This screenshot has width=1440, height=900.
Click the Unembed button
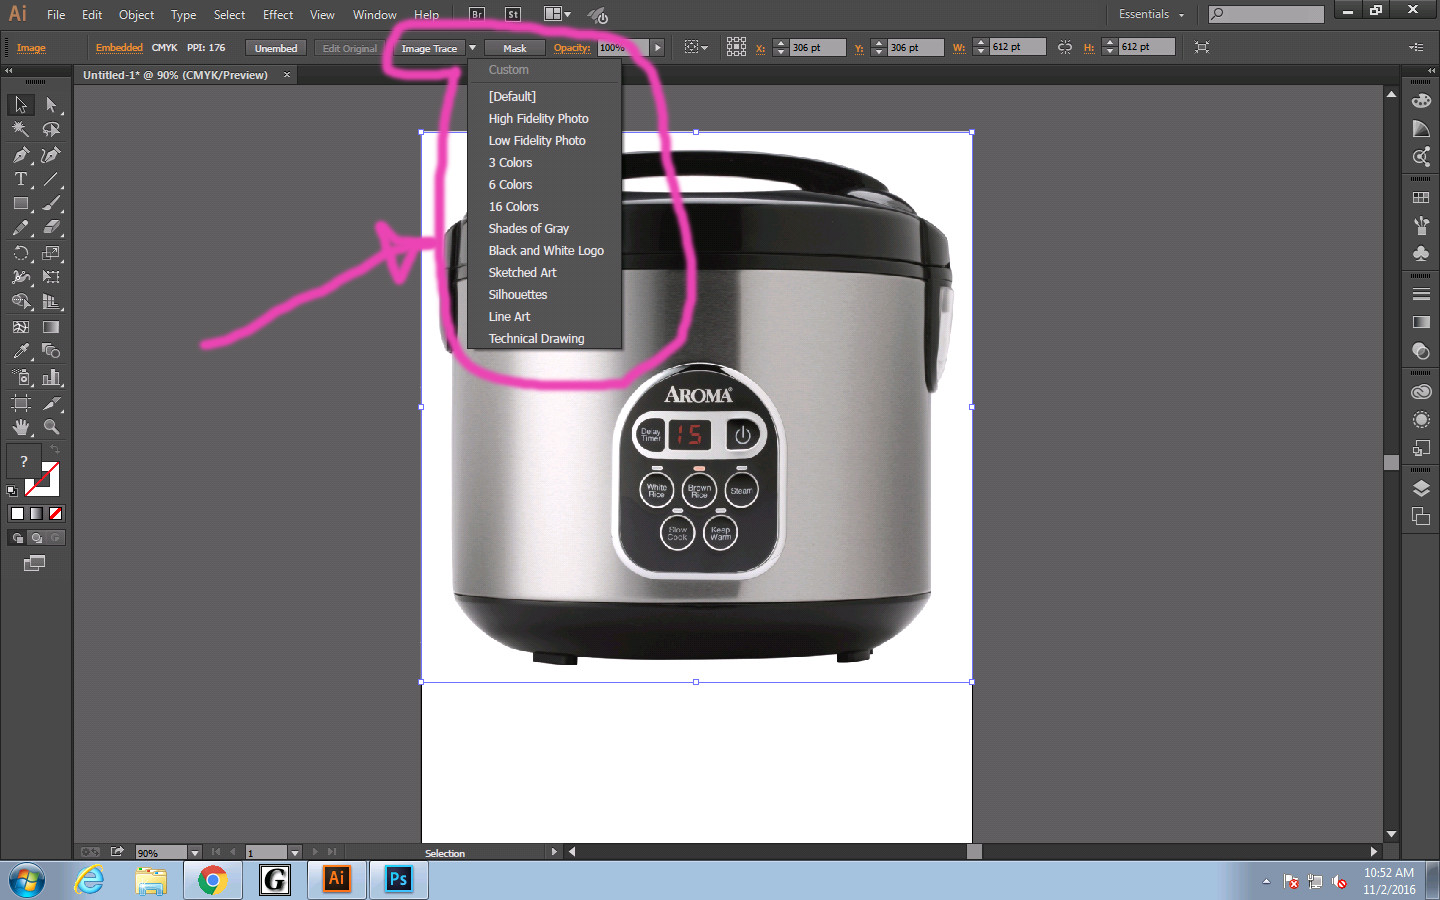click(276, 48)
